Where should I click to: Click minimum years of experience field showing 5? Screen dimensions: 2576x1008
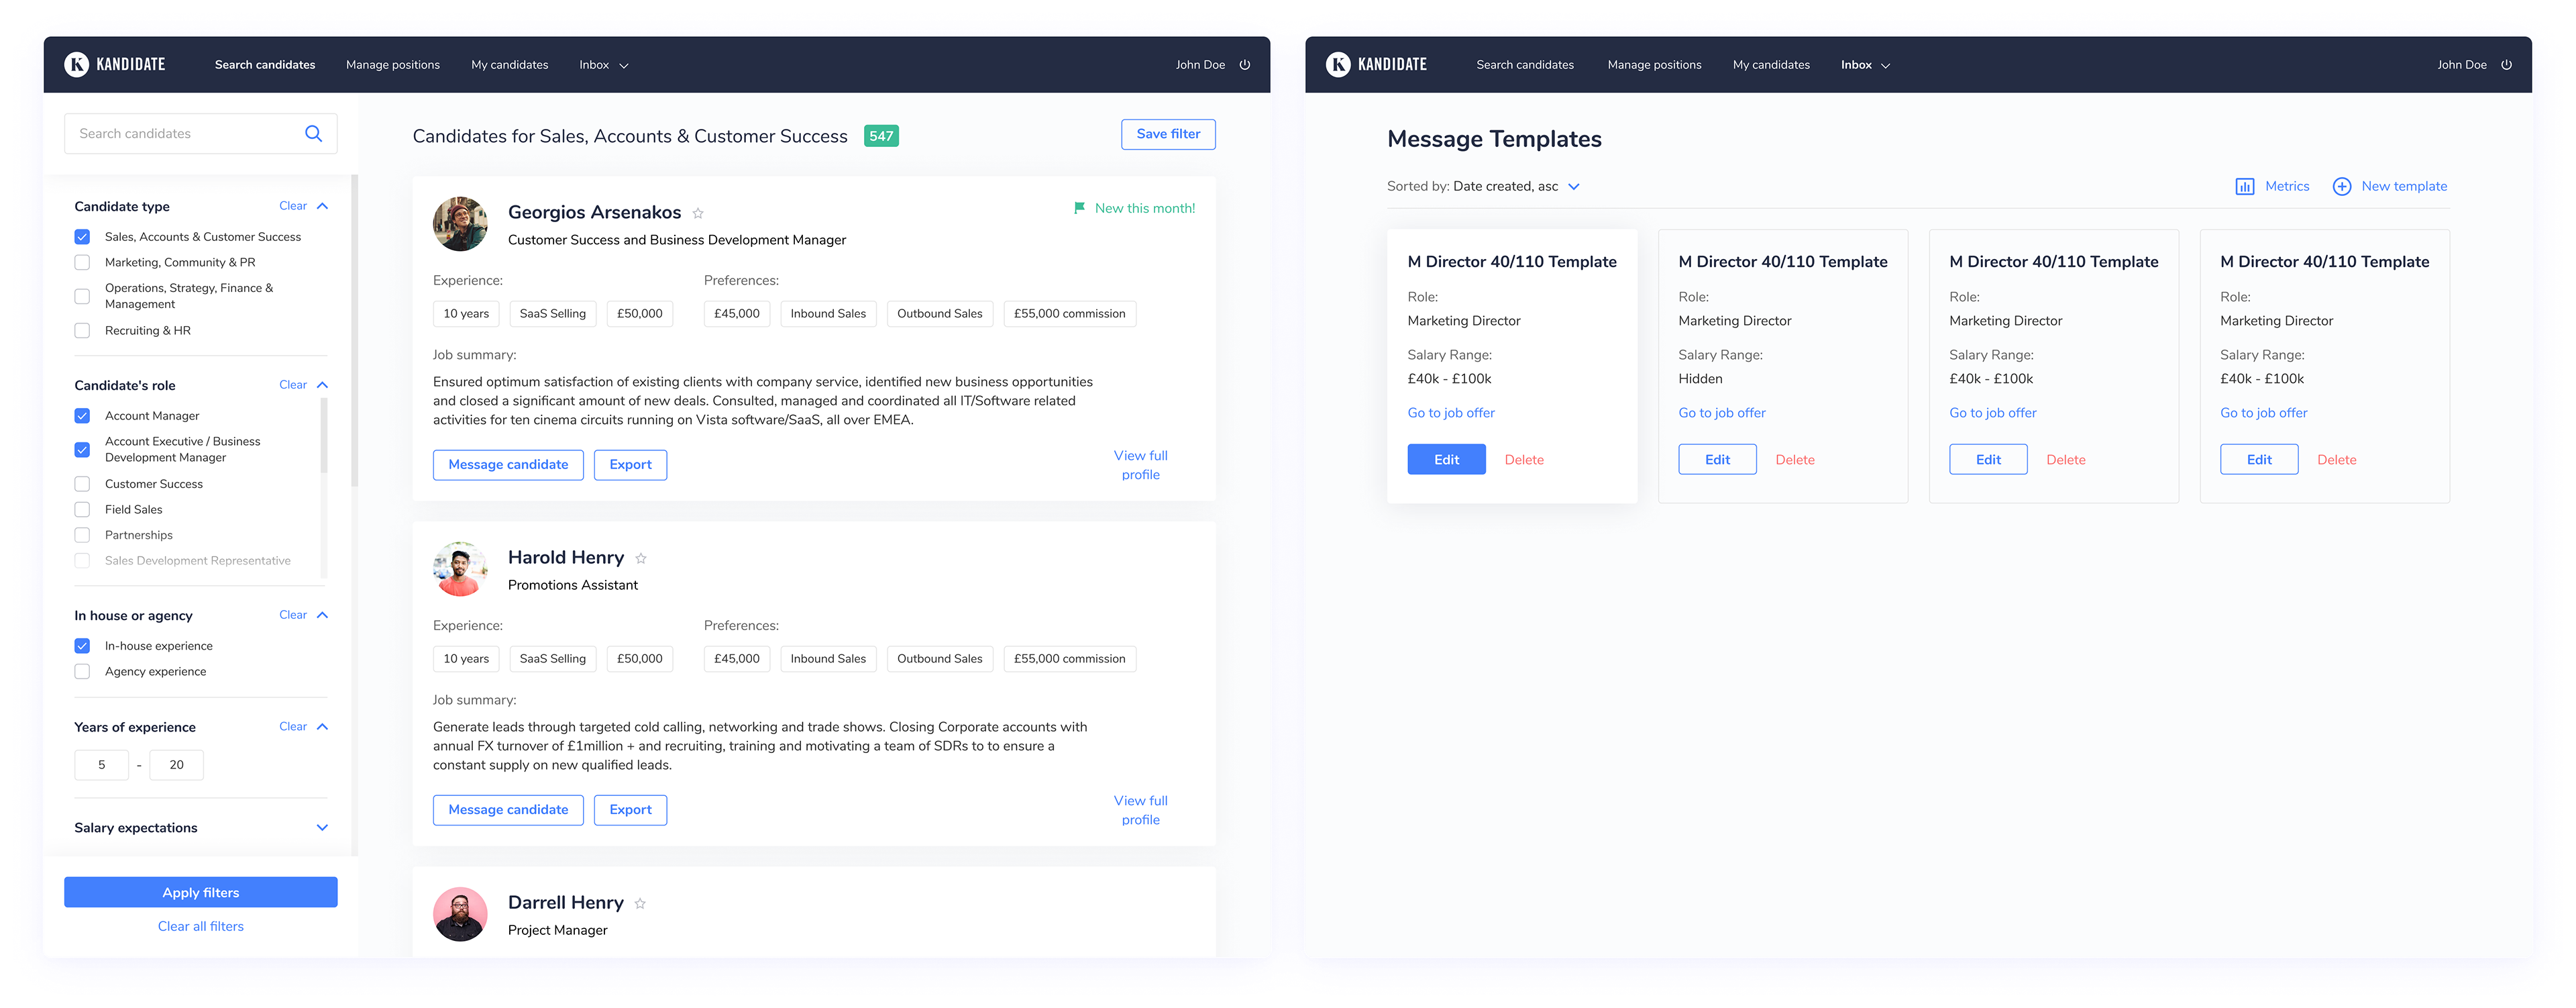click(x=102, y=765)
